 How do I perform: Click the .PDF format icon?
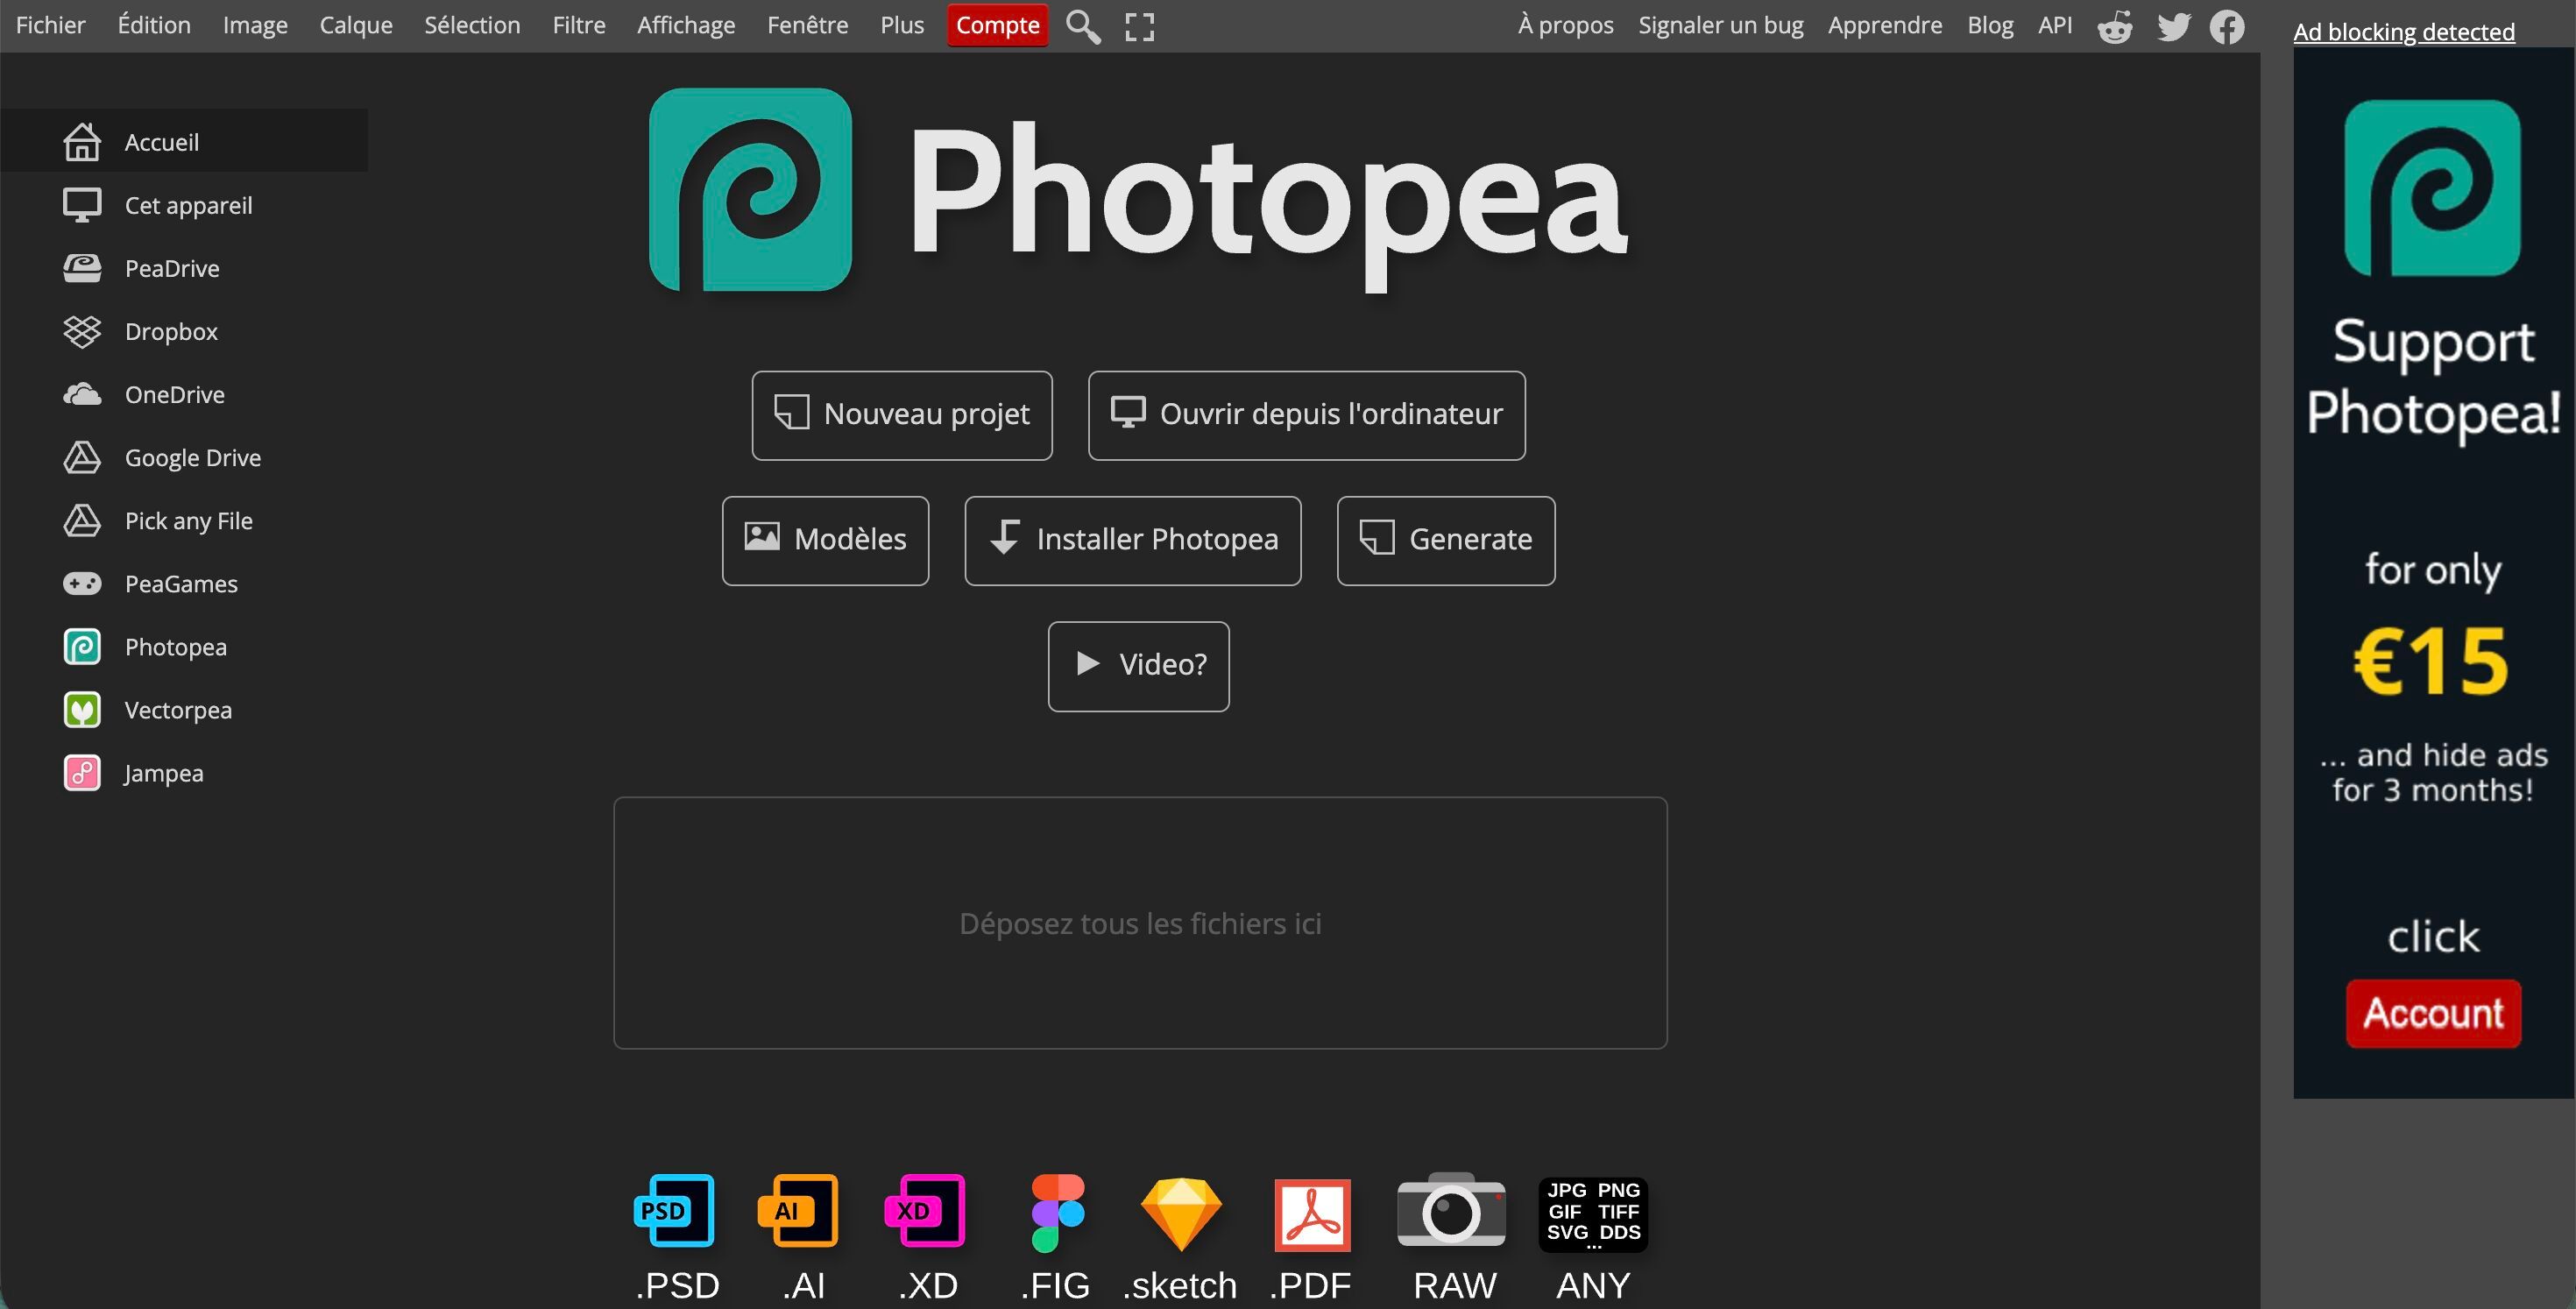point(1312,1214)
